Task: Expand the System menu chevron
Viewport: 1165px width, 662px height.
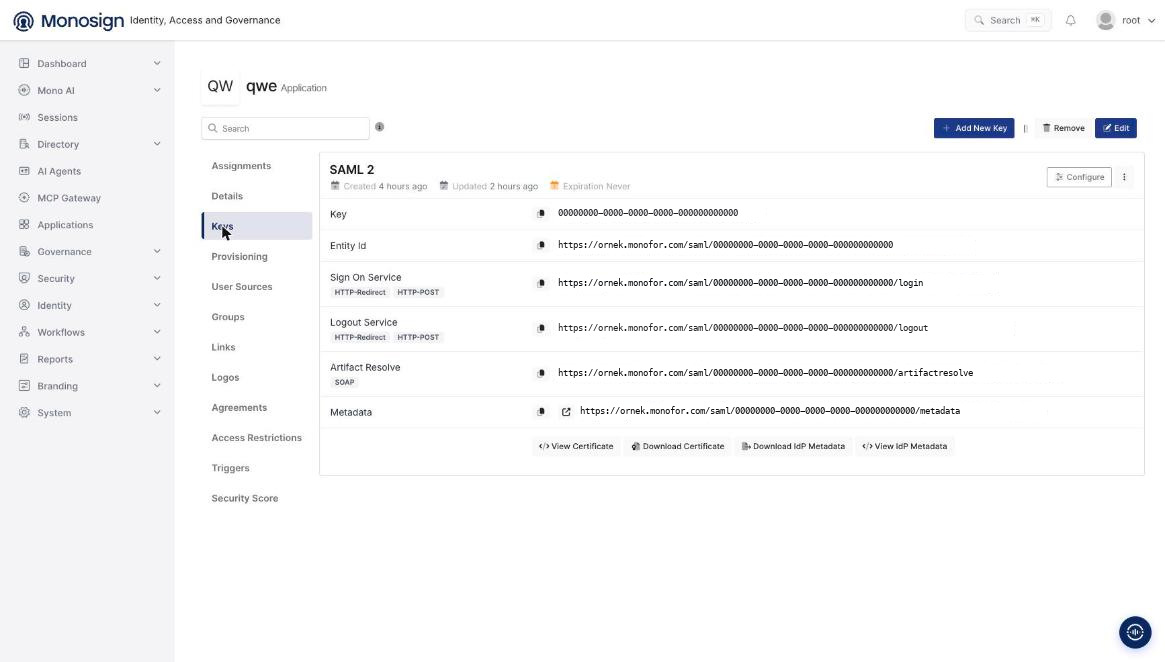Action: click(x=157, y=413)
